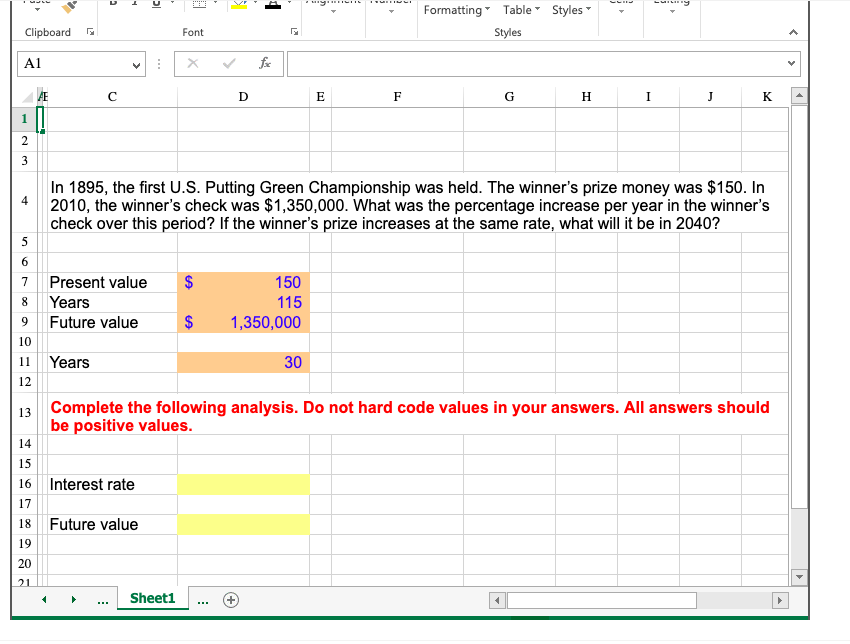Image resolution: width=850 pixels, height=644 pixels.
Task: Click the red instruction text in row 13
Action: [410, 416]
